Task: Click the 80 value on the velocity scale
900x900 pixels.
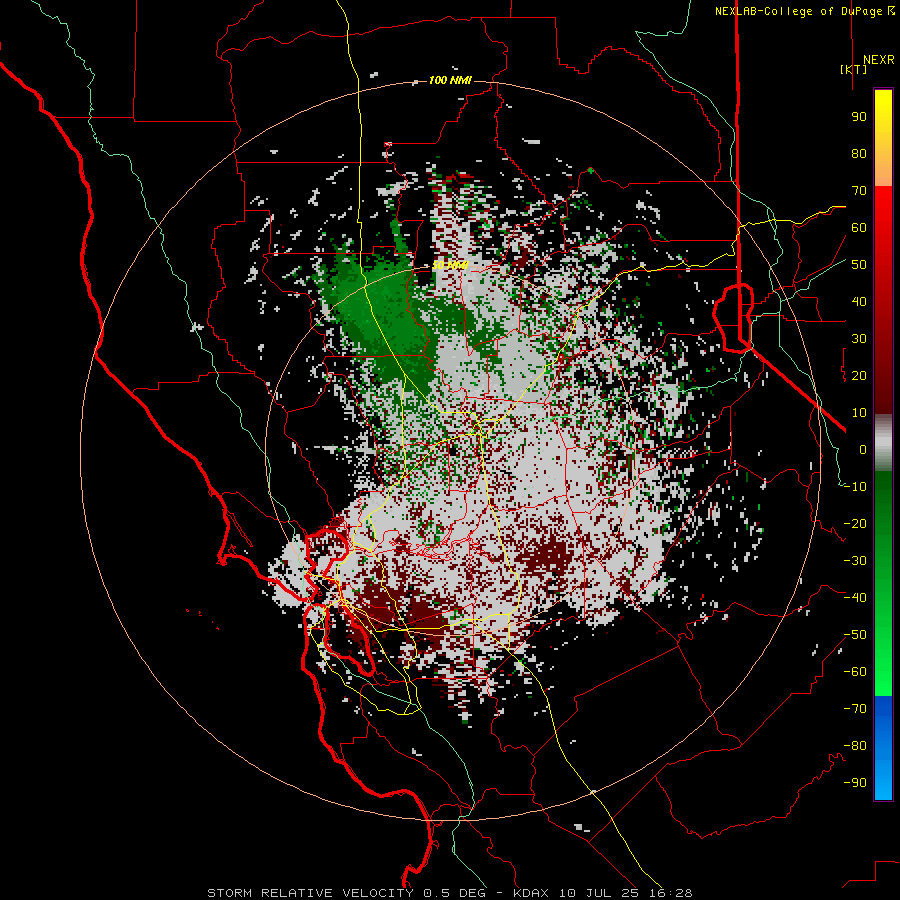Action: [x=859, y=154]
